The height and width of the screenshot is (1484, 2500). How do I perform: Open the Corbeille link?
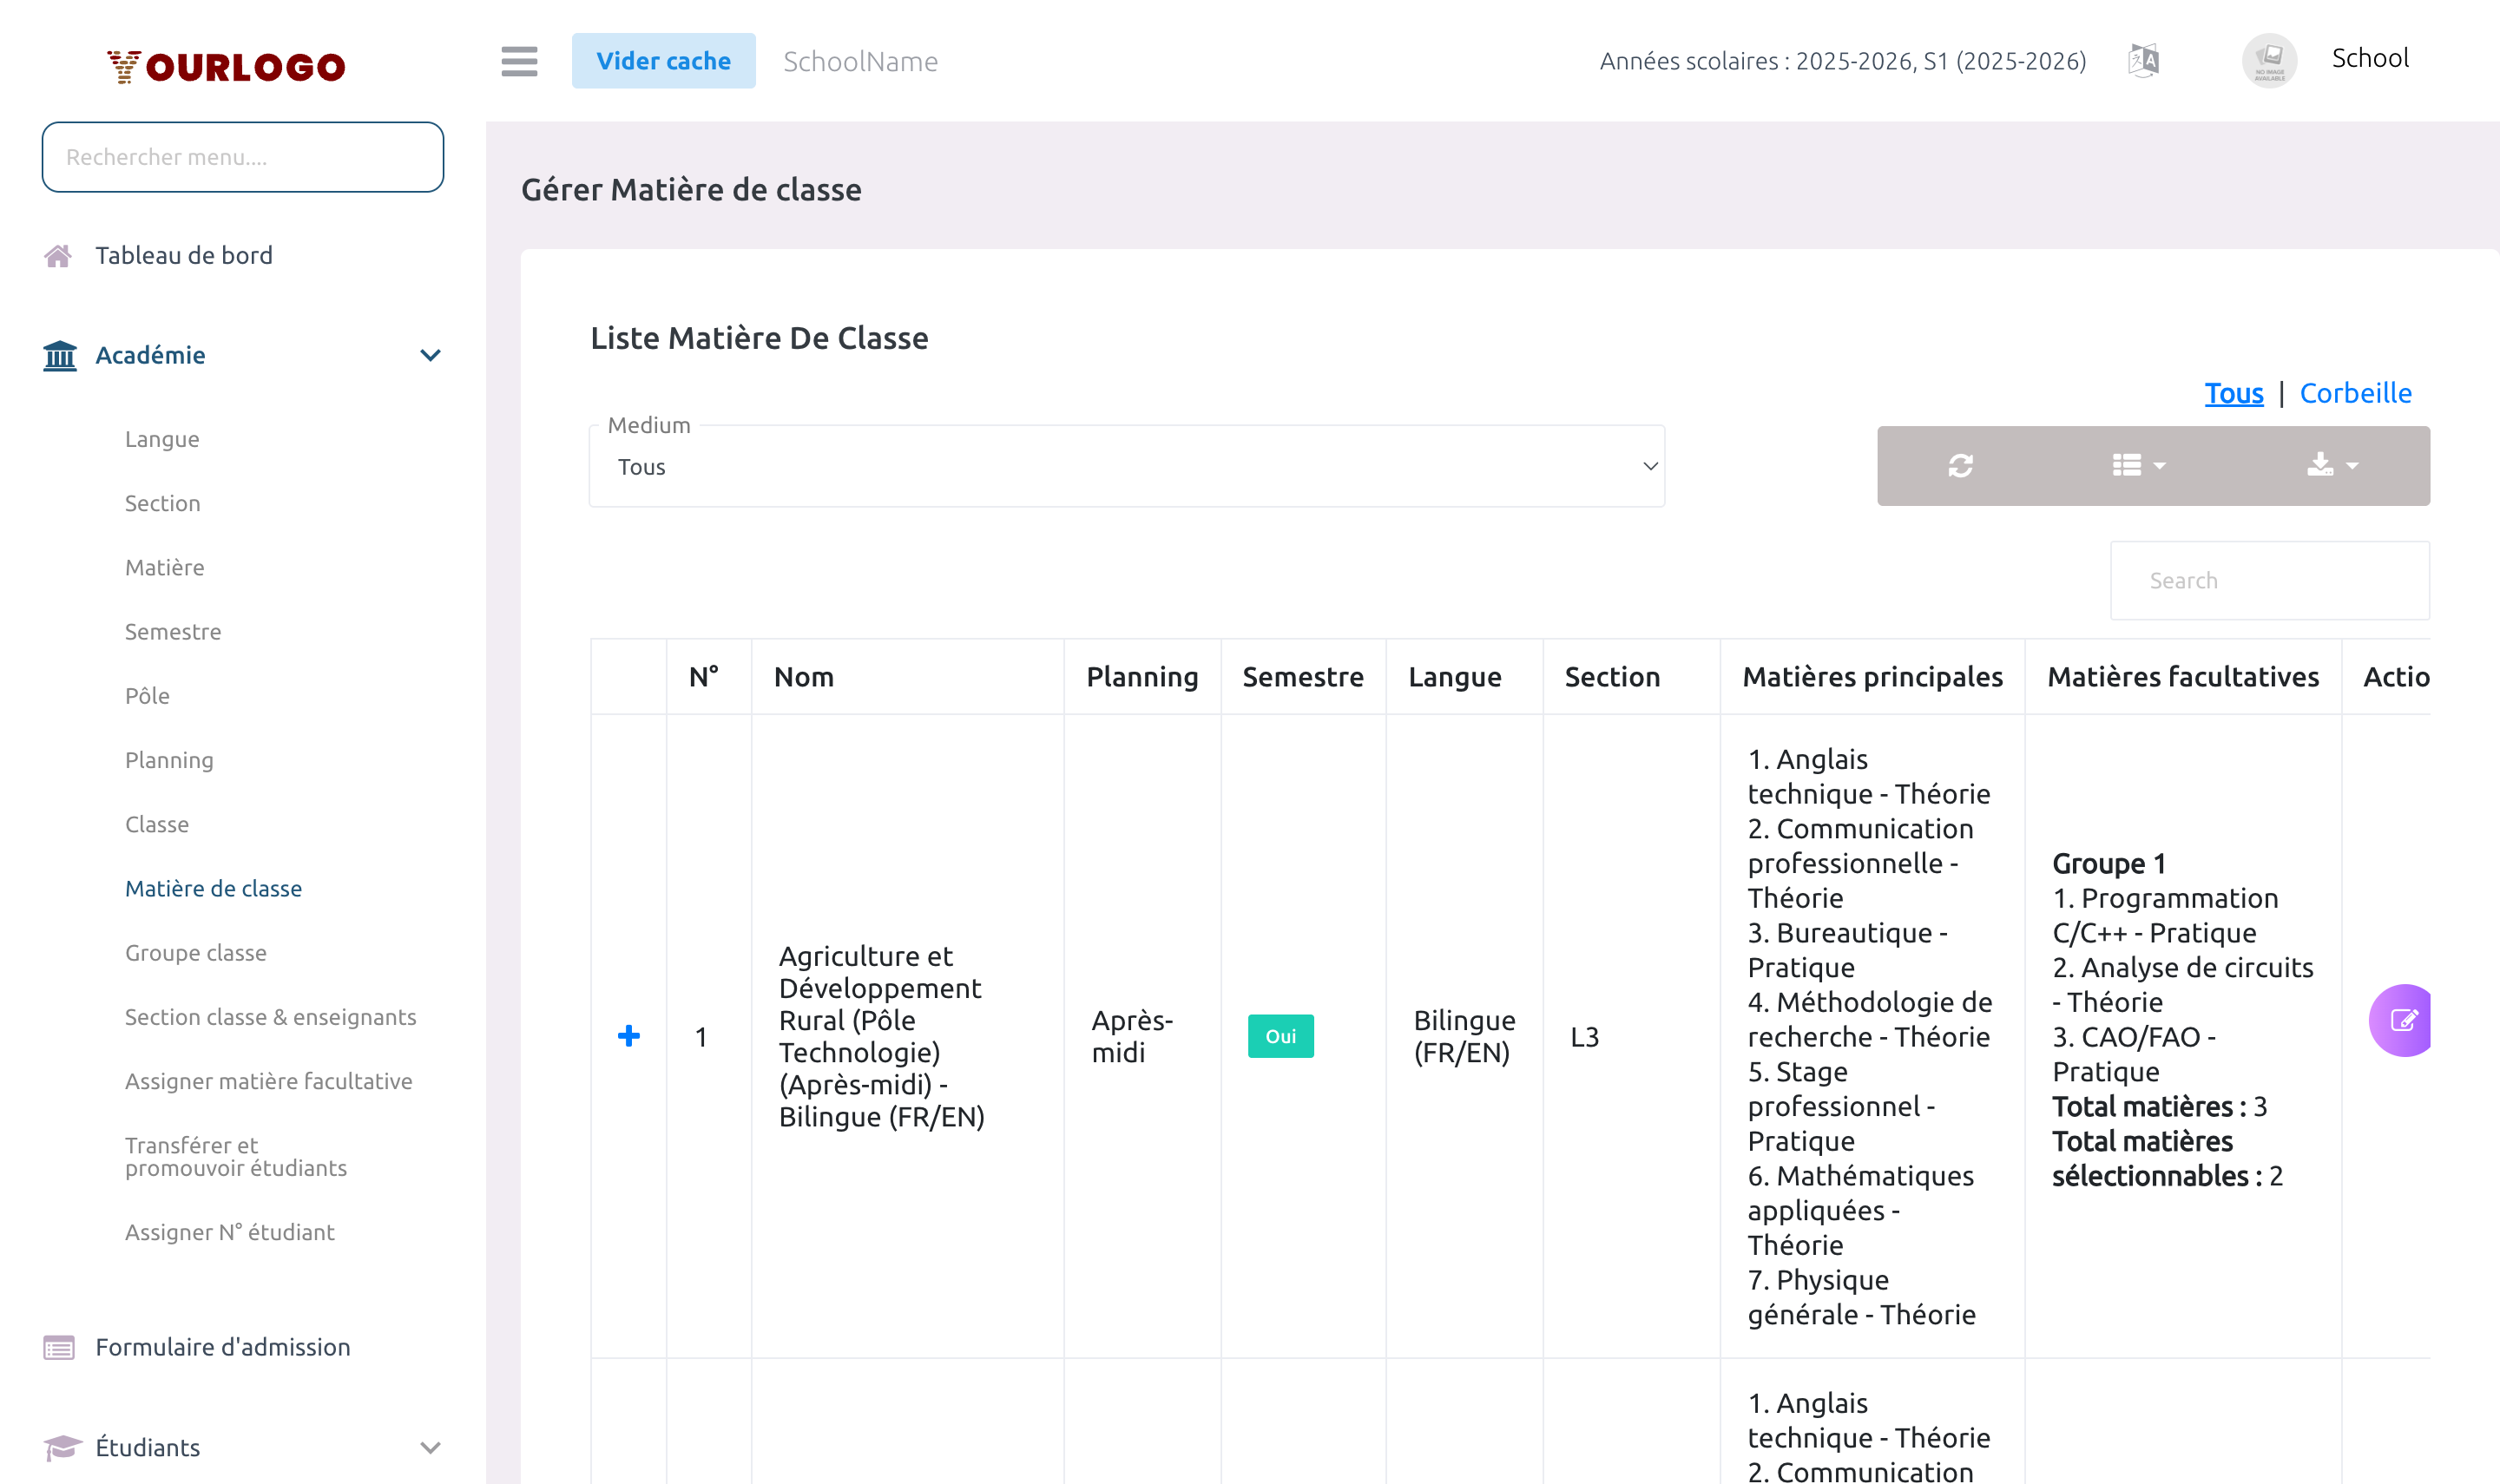click(x=2355, y=393)
